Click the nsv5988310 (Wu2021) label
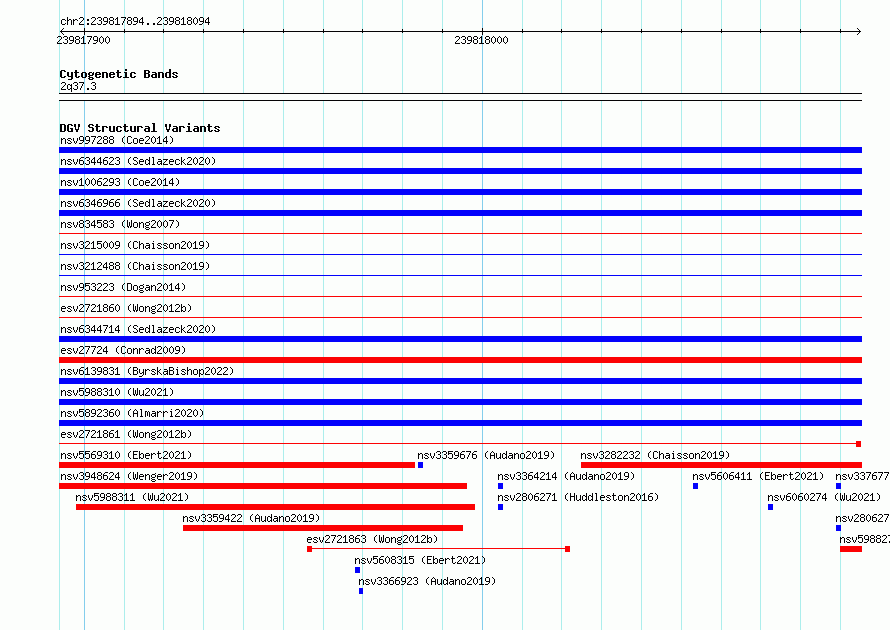Image resolution: width=890 pixels, height=630 pixels. [117, 392]
